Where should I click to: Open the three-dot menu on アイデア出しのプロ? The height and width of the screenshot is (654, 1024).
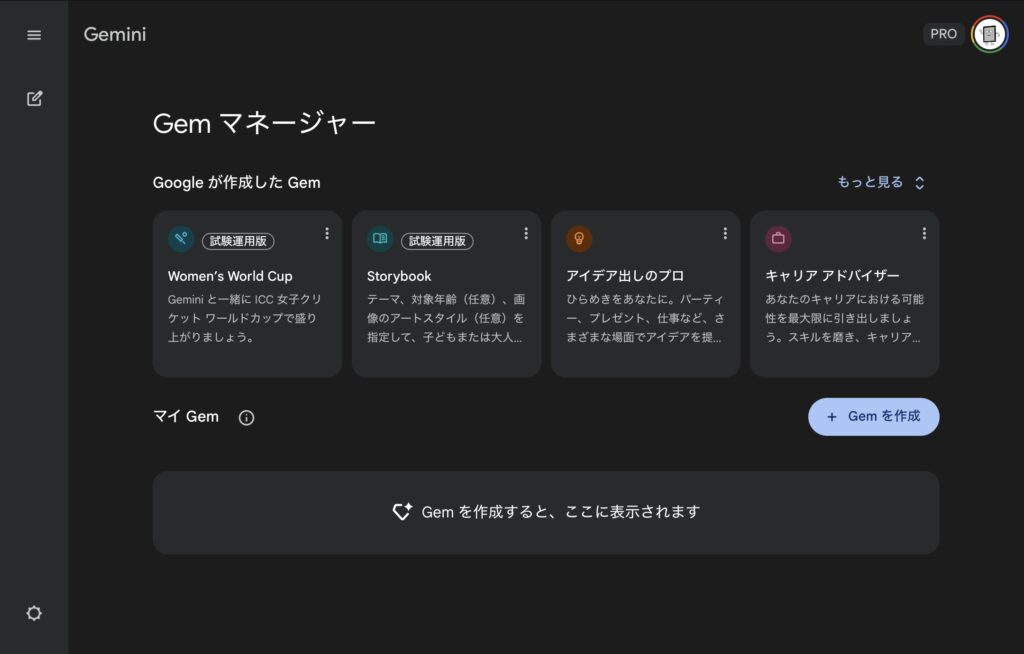[x=725, y=234]
